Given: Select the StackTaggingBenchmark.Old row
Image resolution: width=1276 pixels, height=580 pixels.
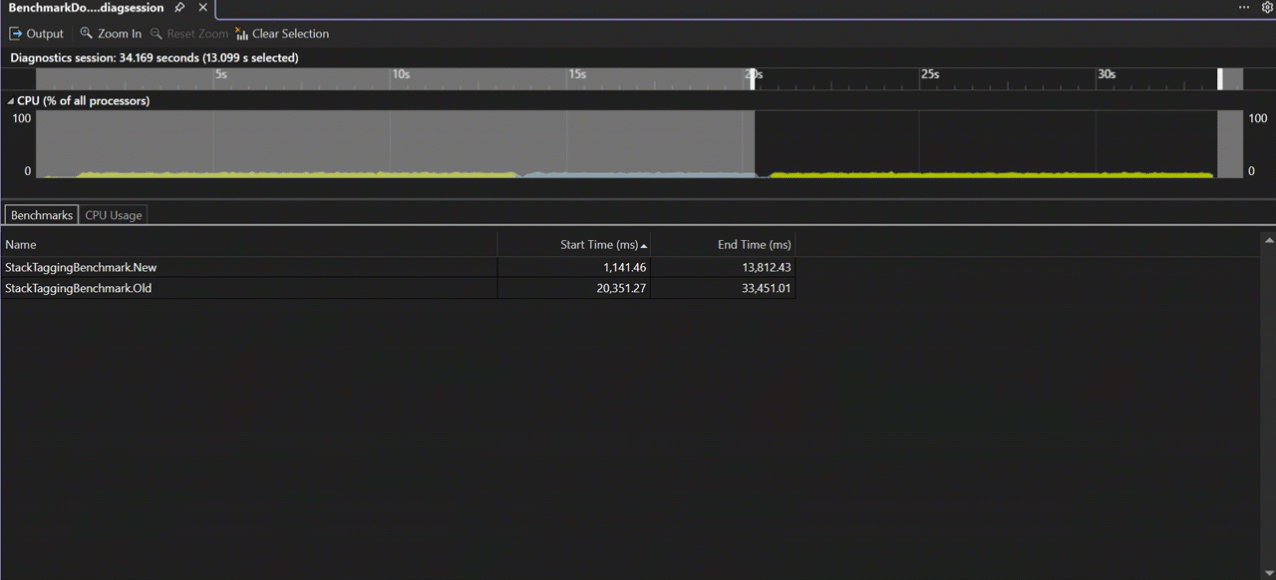Looking at the screenshot, I should [79, 289].
